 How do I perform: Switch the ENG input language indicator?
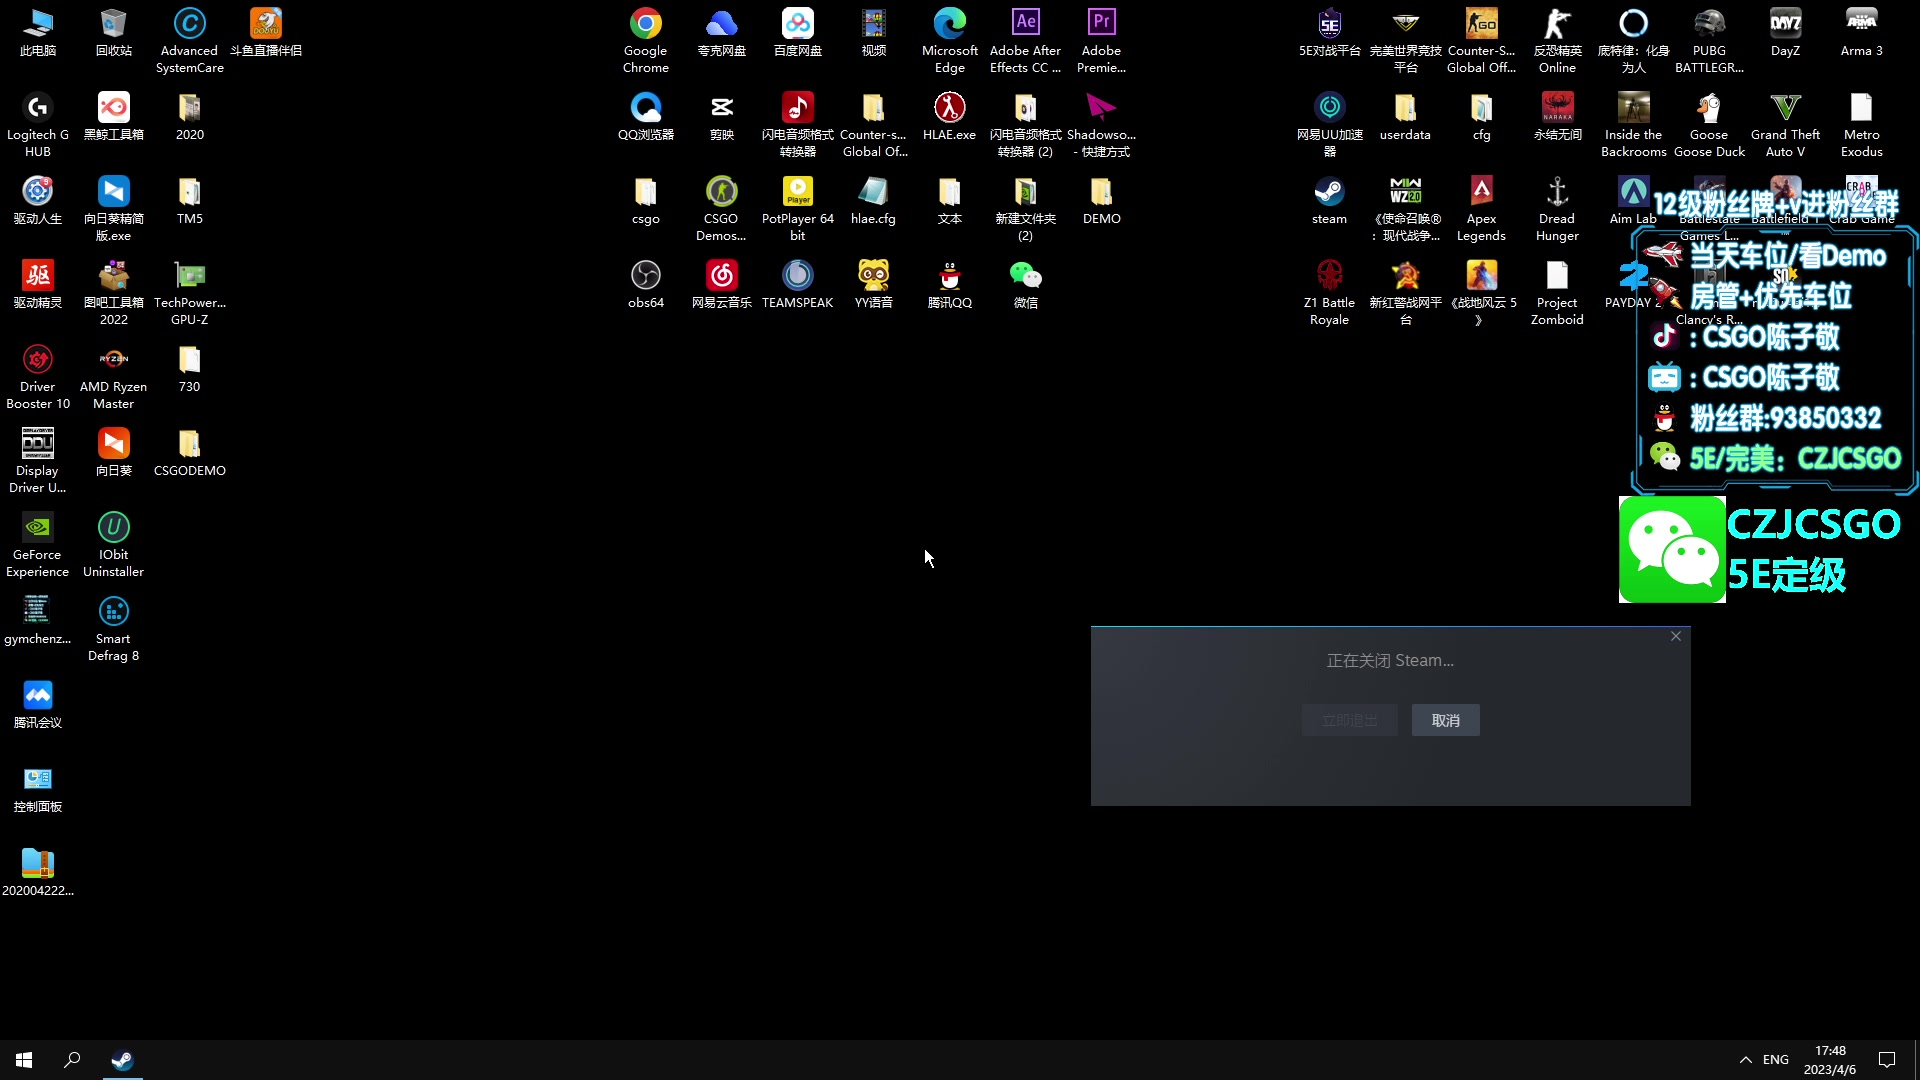[x=1776, y=1060]
